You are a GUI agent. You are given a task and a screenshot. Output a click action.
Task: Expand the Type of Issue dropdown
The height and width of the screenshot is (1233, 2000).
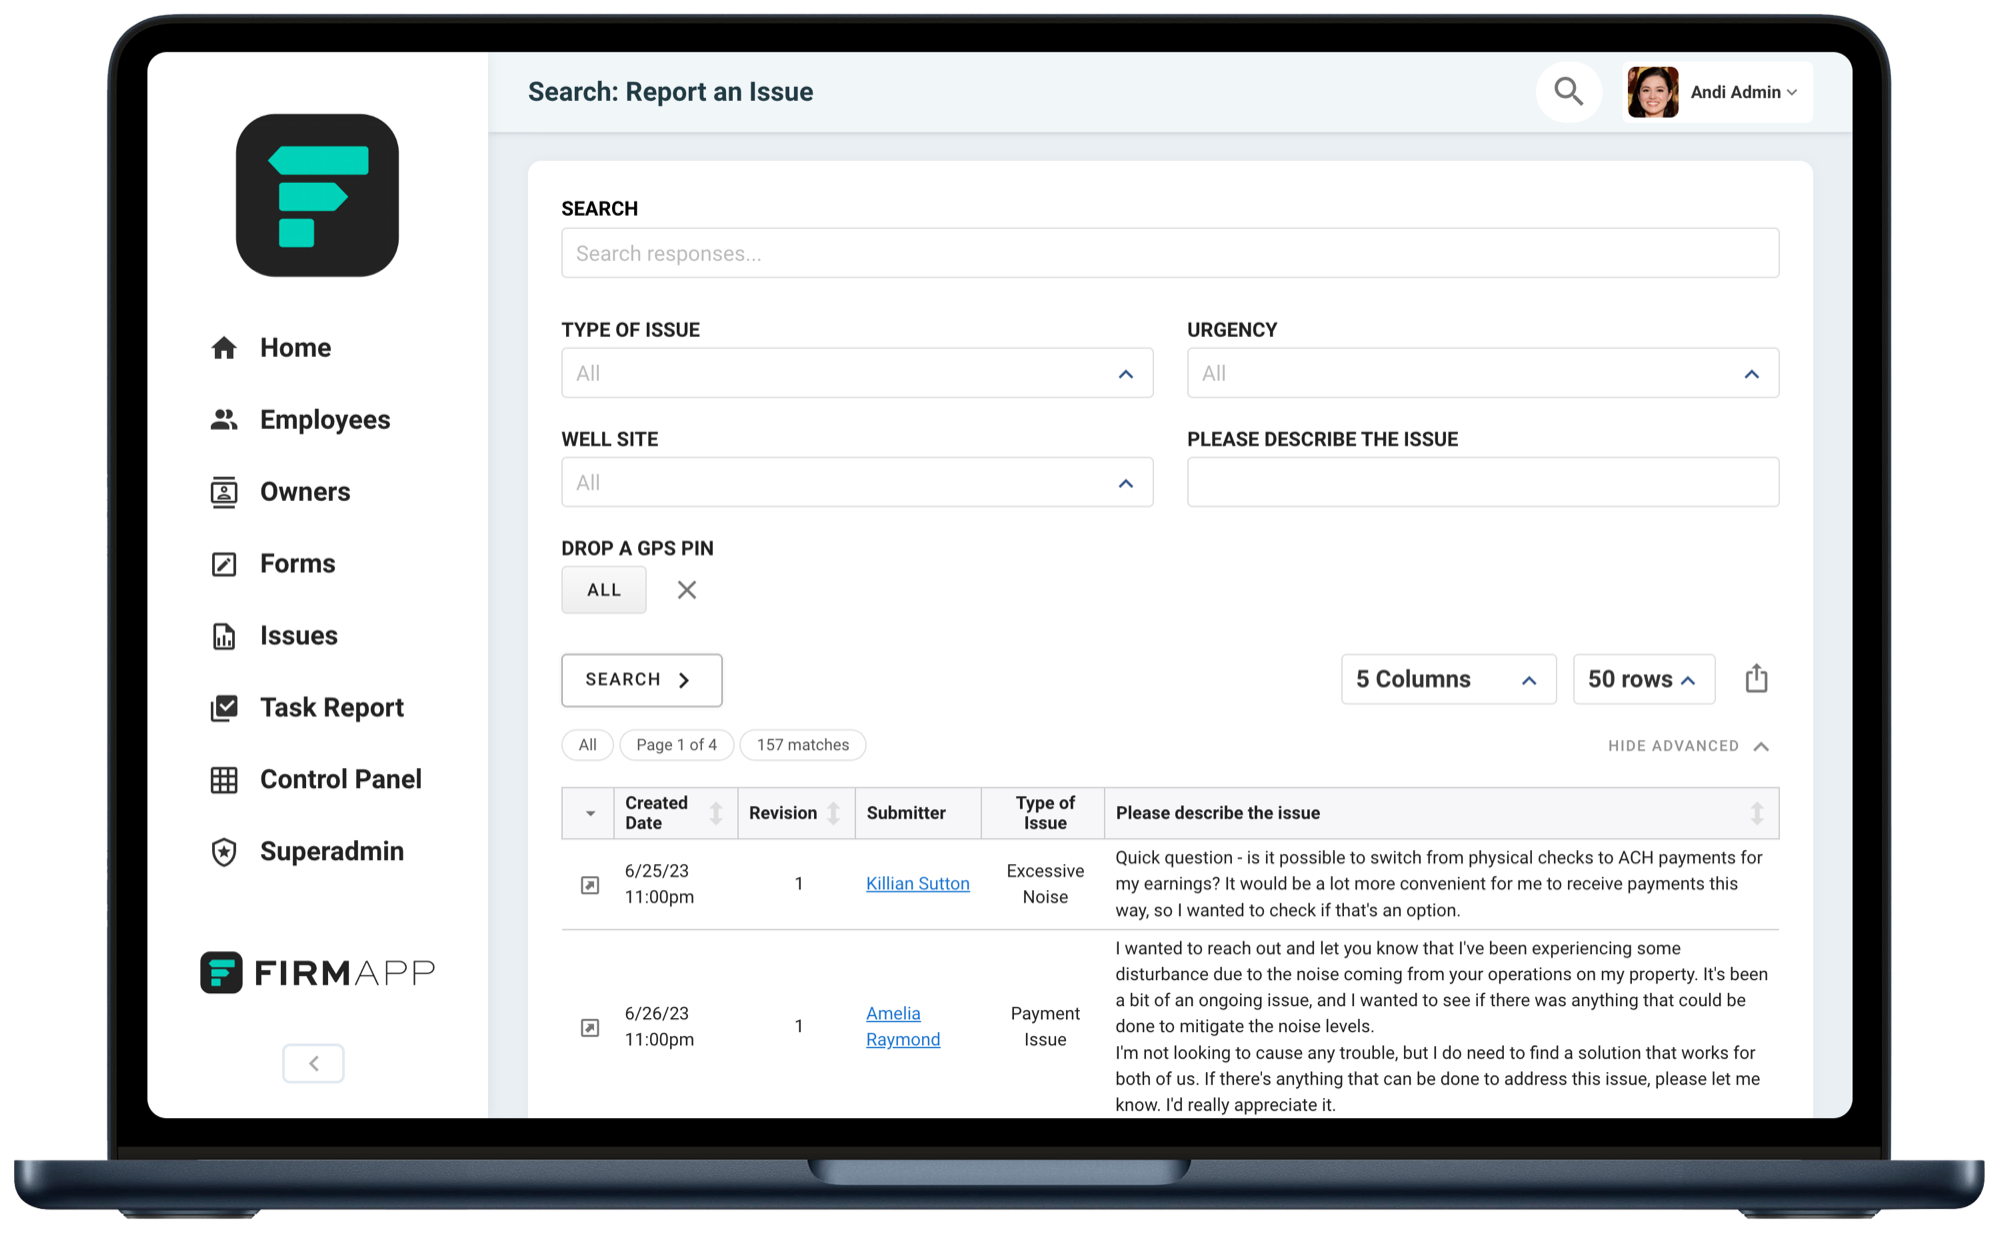pos(856,373)
